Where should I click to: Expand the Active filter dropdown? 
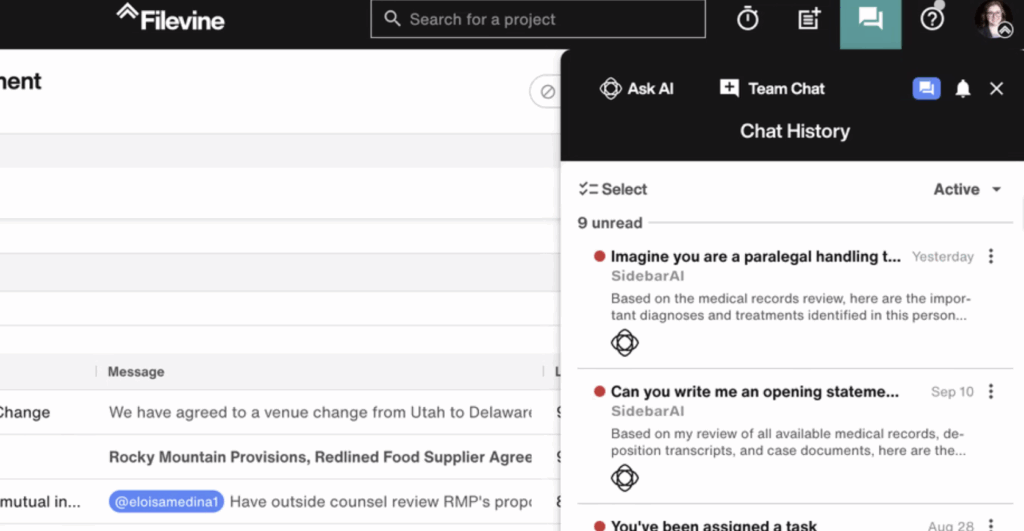pyautogui.click(x=967, y=189)
